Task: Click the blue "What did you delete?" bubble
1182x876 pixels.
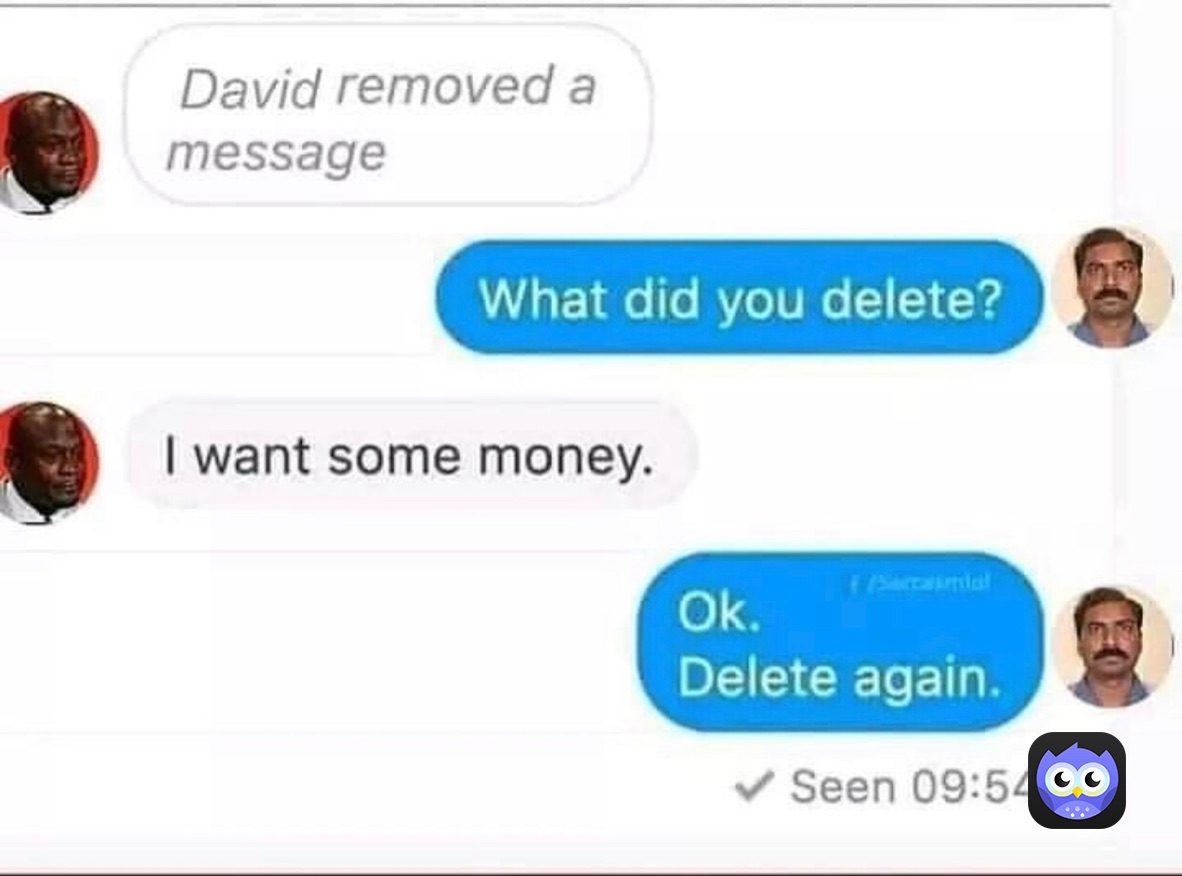Action: point(740,297)
